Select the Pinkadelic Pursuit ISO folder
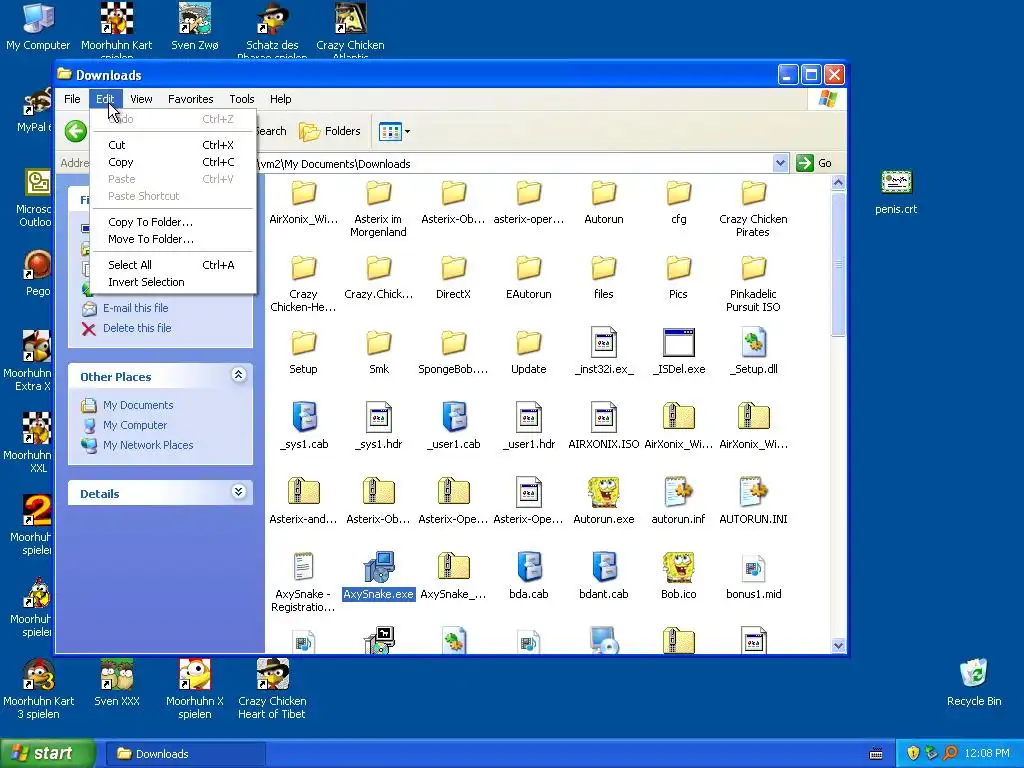The width and height of the screenshot is (1024, 768). (x=753, y=284)
